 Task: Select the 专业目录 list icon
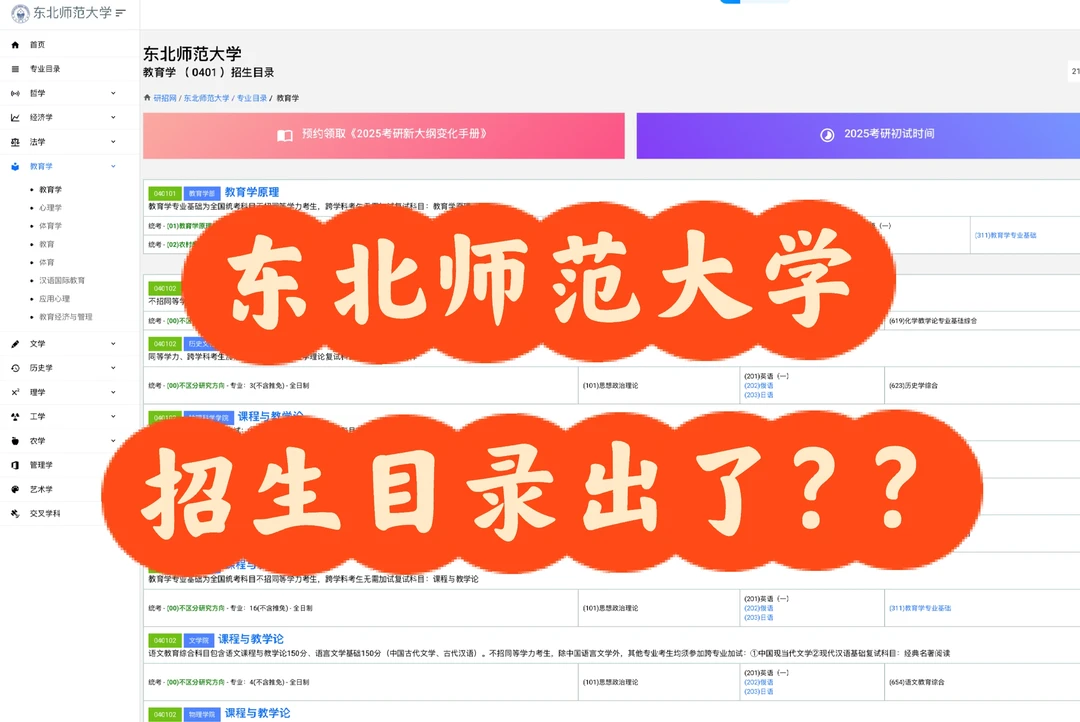14,68
